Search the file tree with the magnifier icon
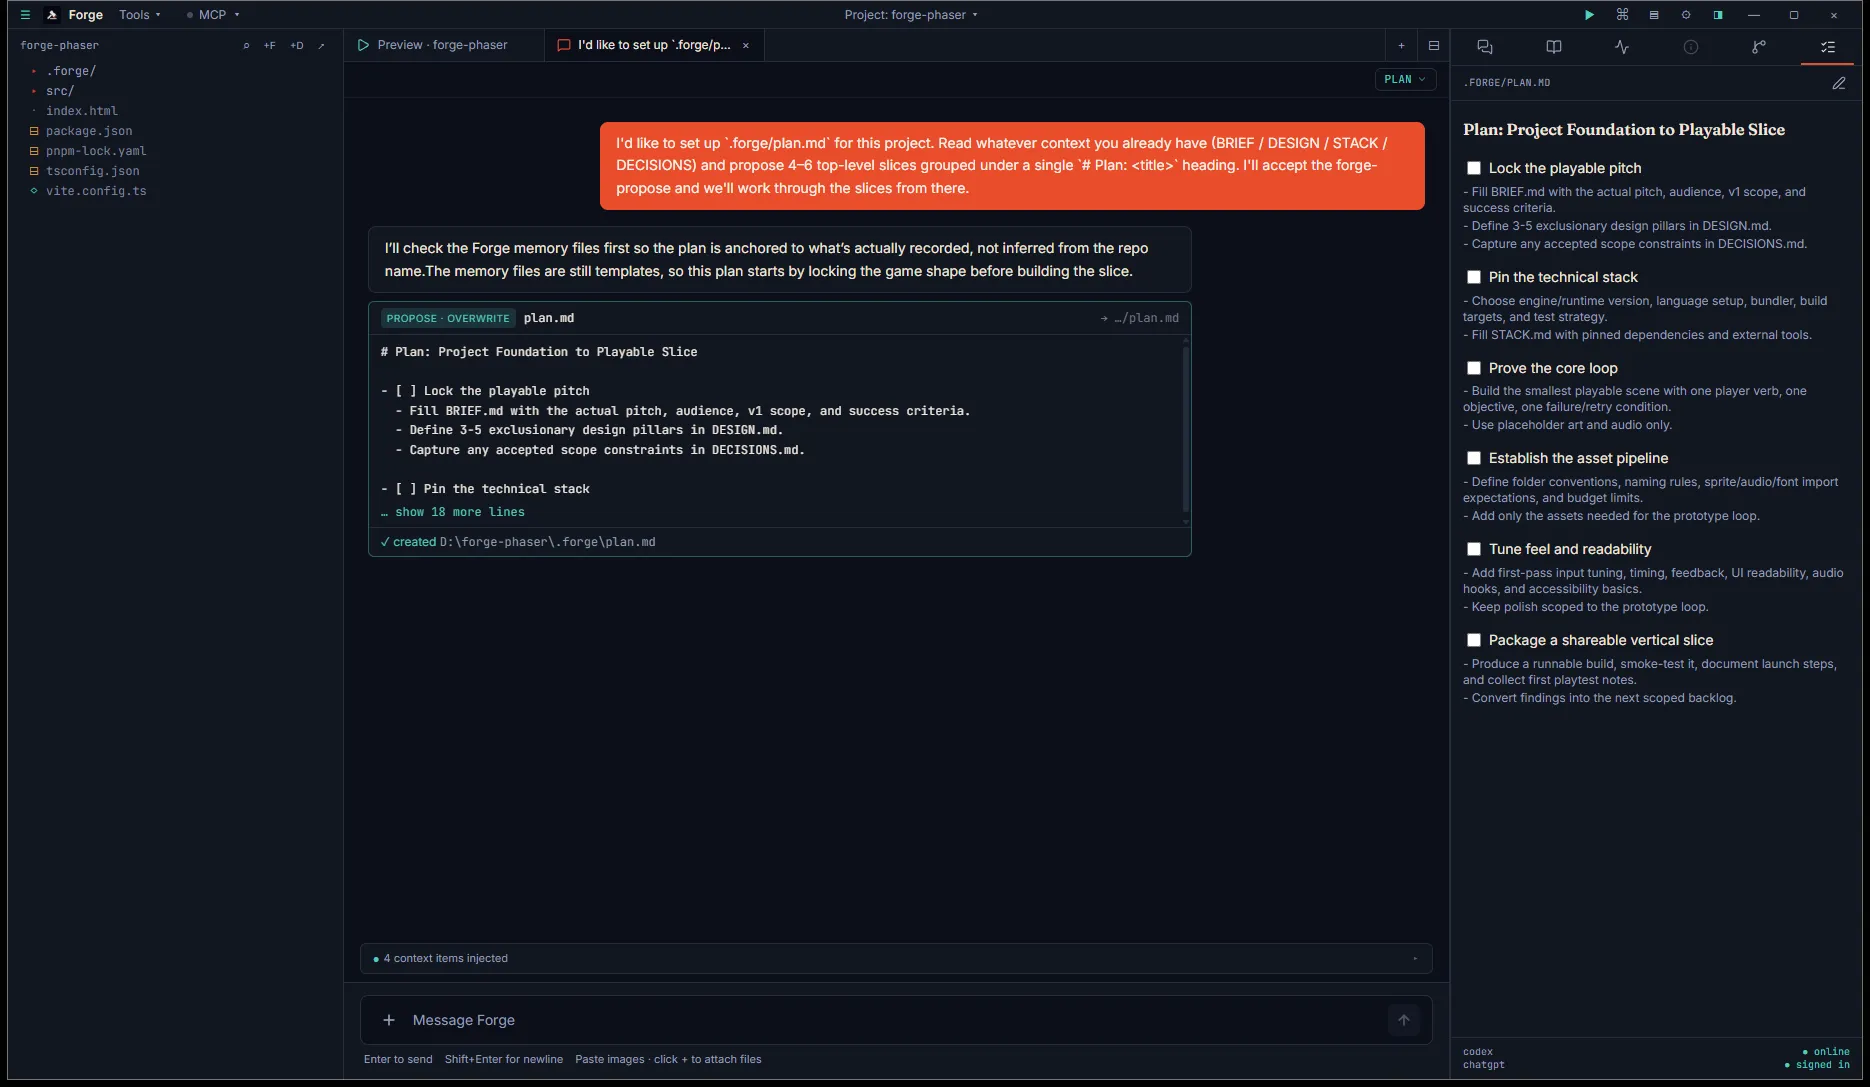Image resolution: width=1870 pixels, height=1087 pixels. pos(246,45)
